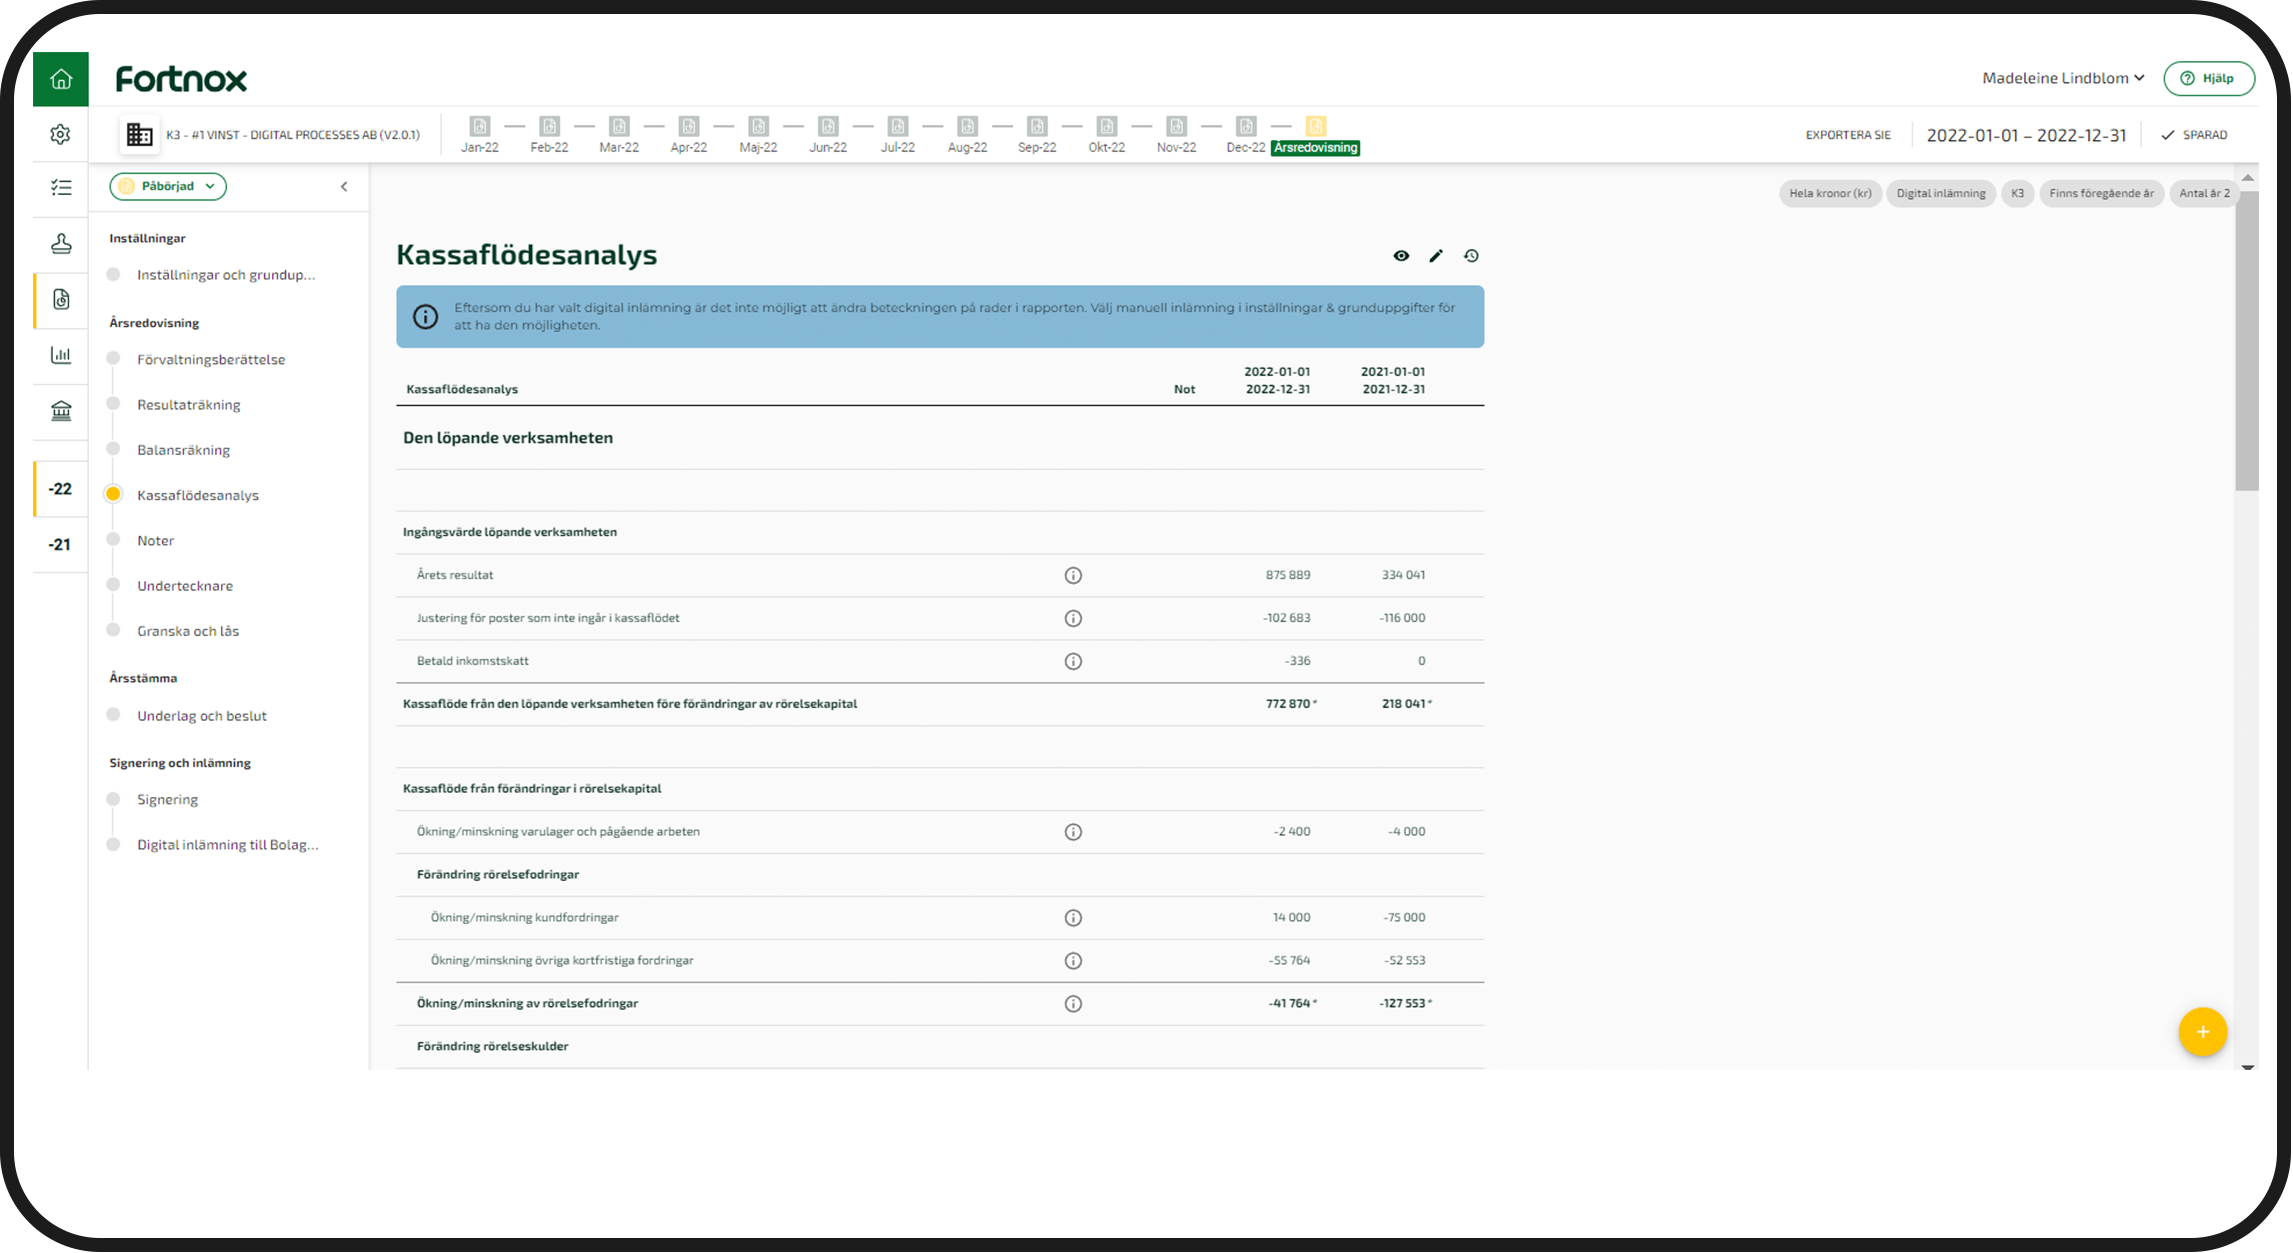This screenshot has height=1253, width=2293.
Task: Open the history clock icon beside the title
Action: pos(1471,256)
